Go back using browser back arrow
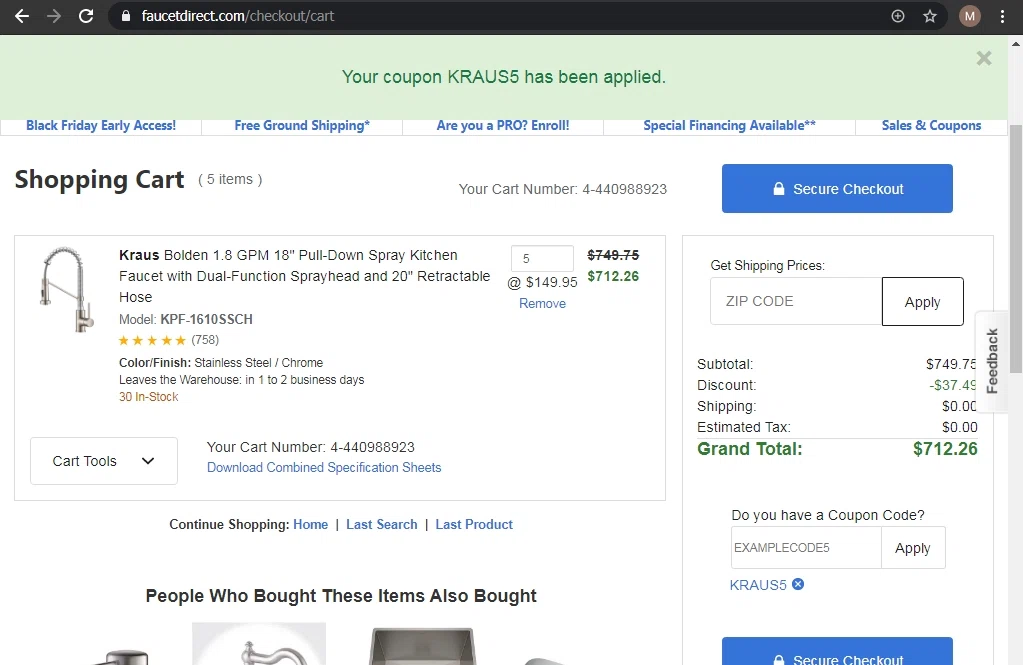Image resolution: width=1023 pixels, height=665 pixels. pos(22,16)
